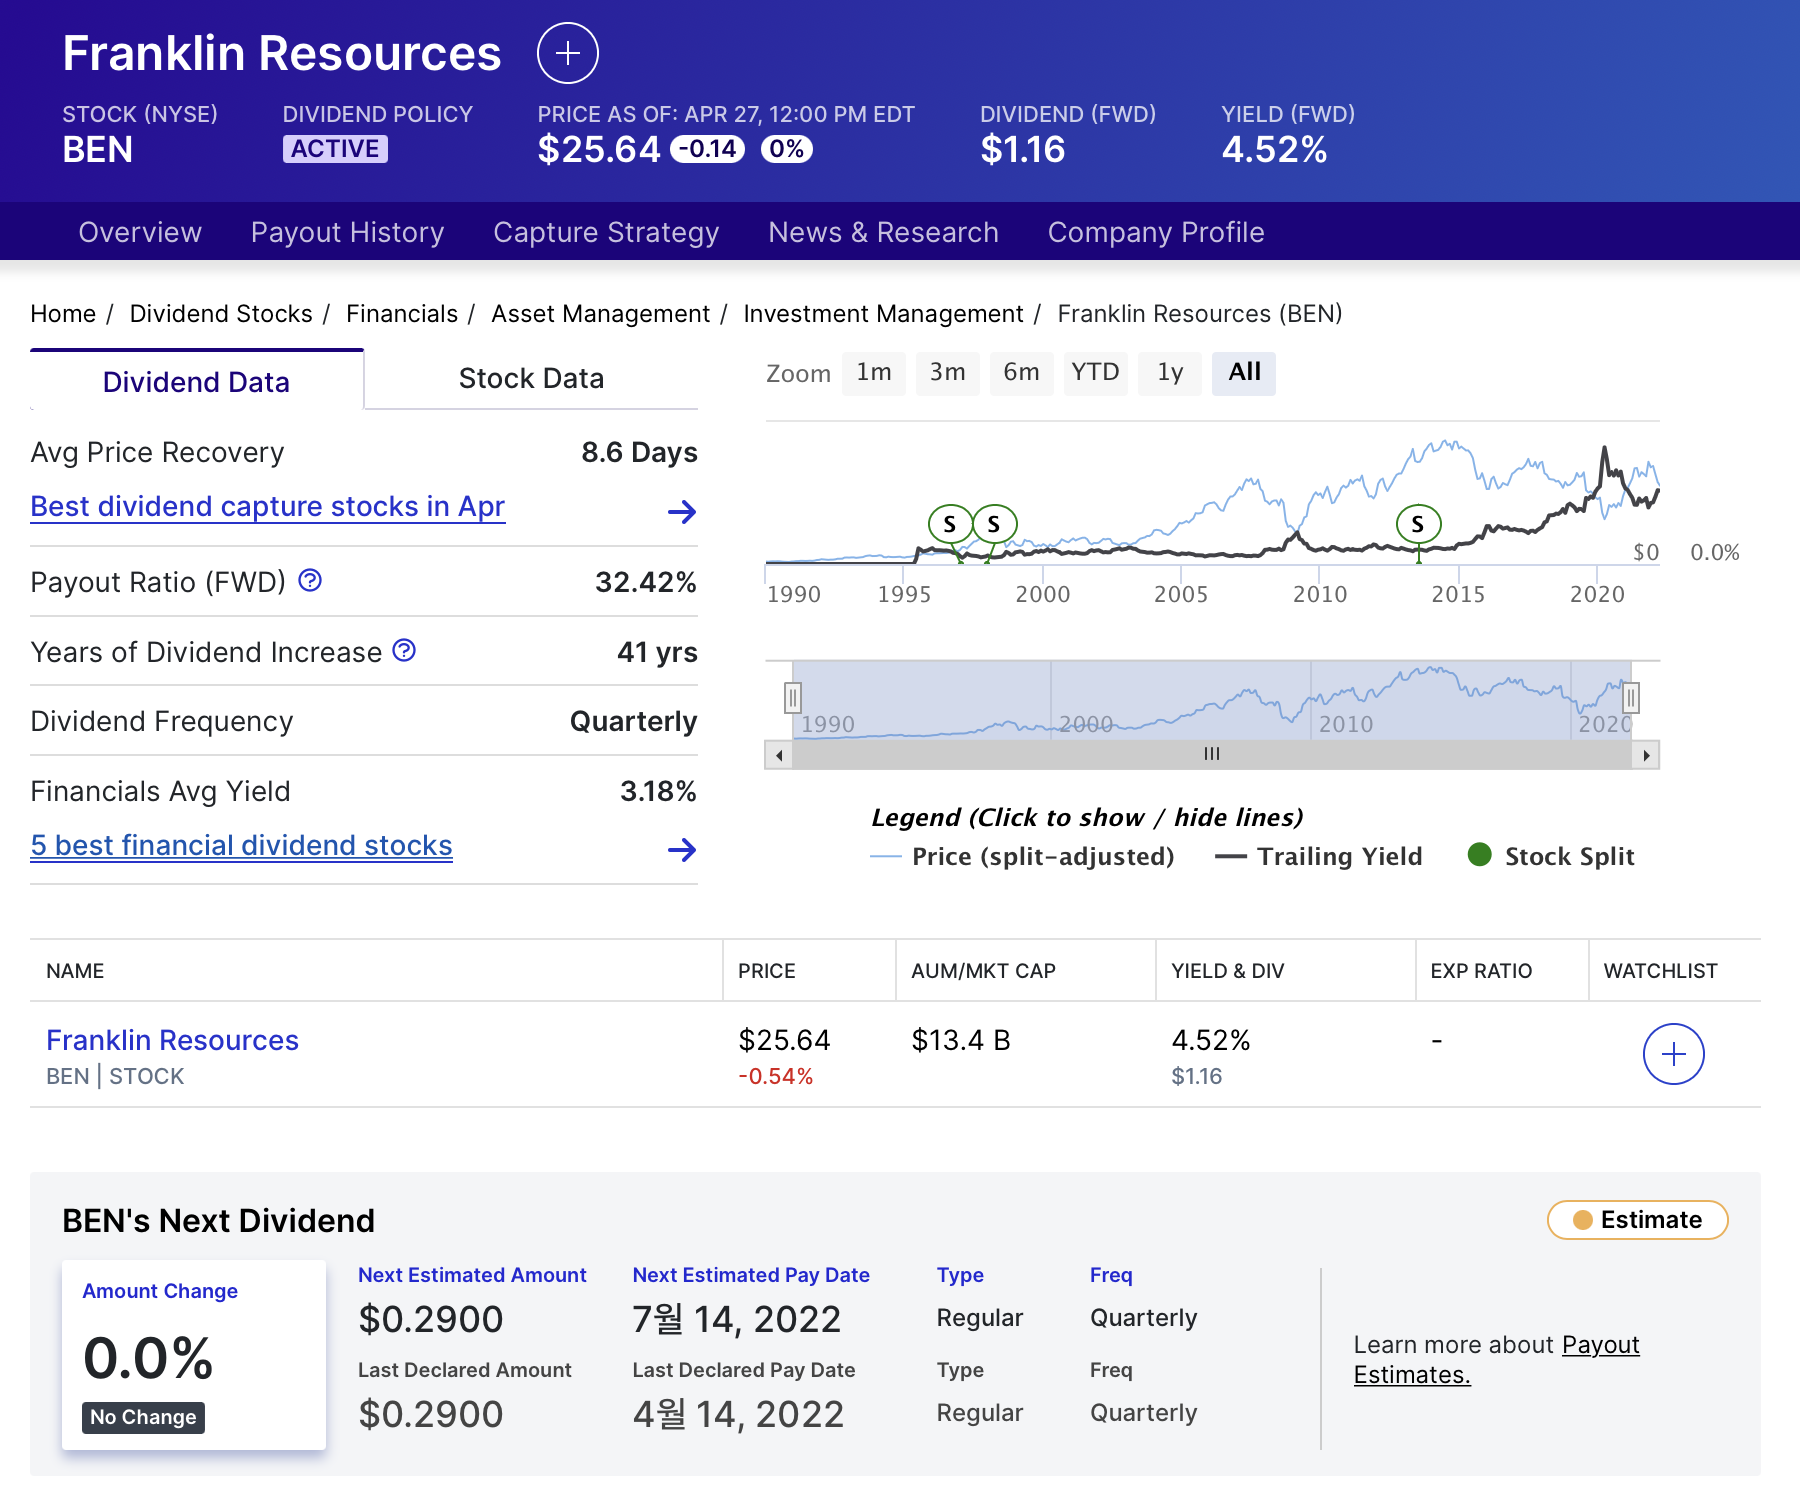This screenshot has height=1492, width=1800.
Task: Click the Next Estimated Amount label
Action: coord(472,1275)
